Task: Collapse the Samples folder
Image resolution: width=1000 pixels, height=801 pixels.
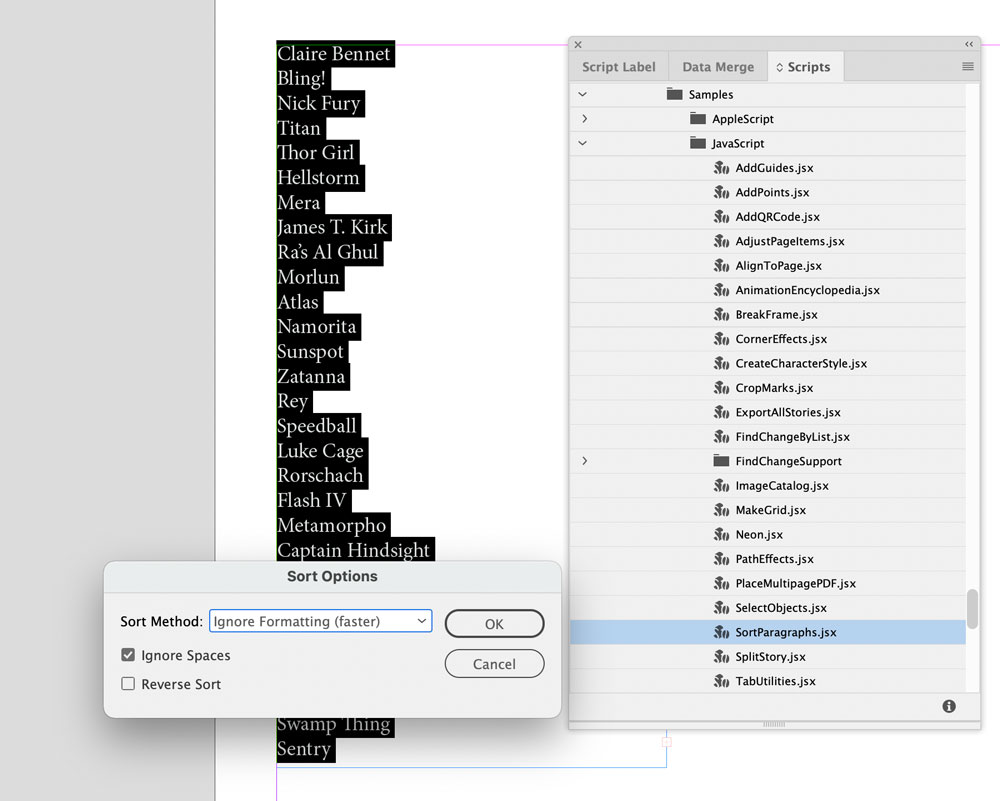Action: click(x=582, y=94)
